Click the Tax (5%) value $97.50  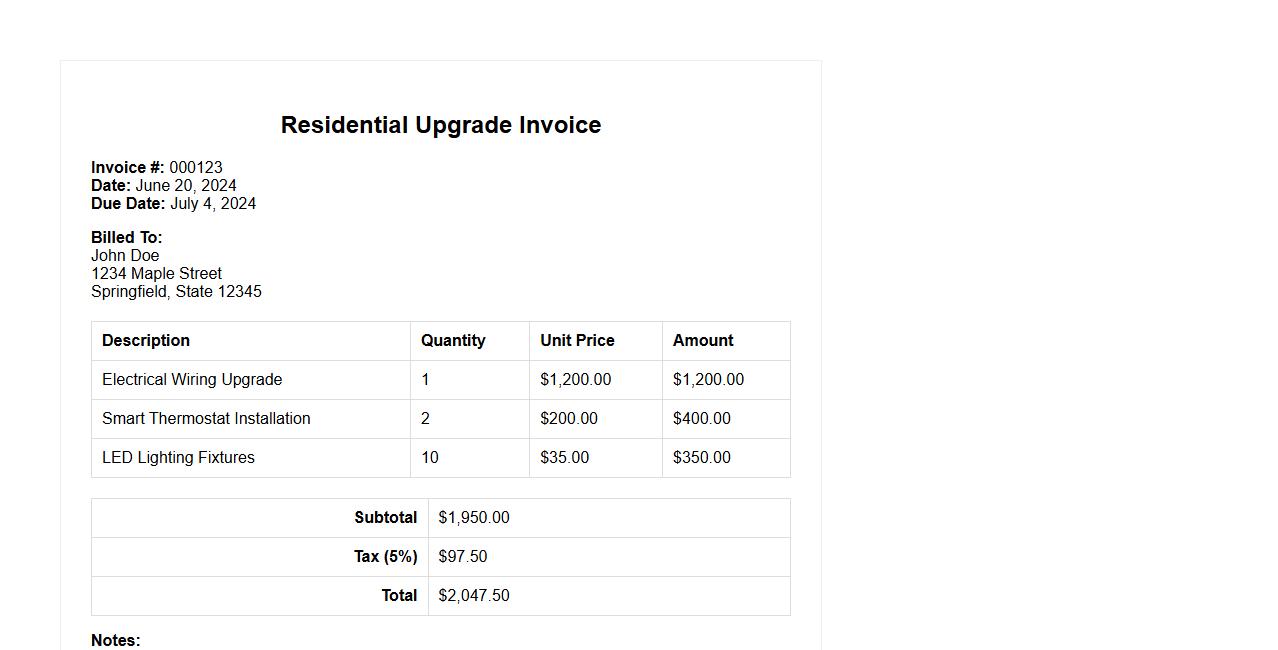pyautogui.click(x=463, y=557)
